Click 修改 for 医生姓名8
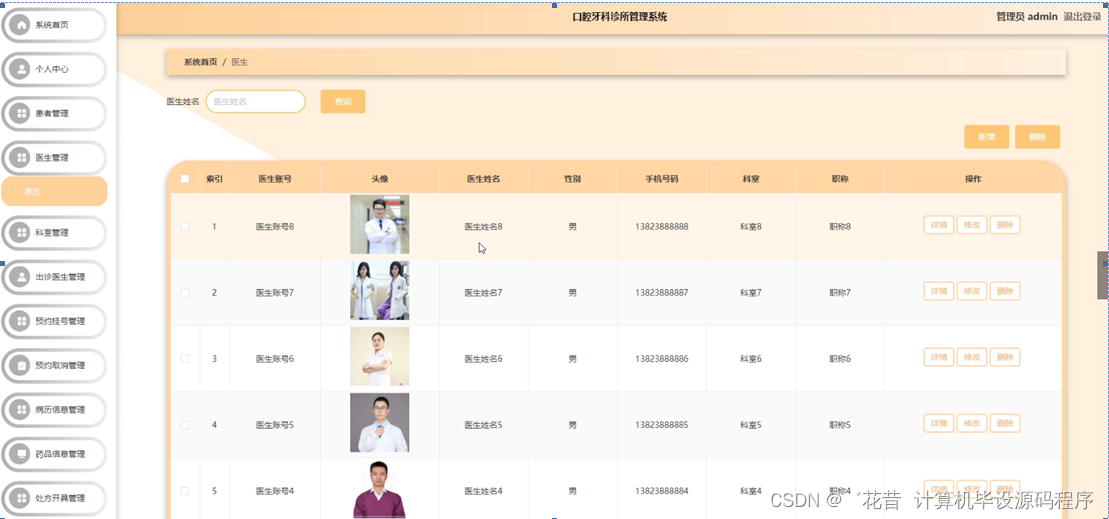The image size is (1109, 519). [x=972, y=225]
